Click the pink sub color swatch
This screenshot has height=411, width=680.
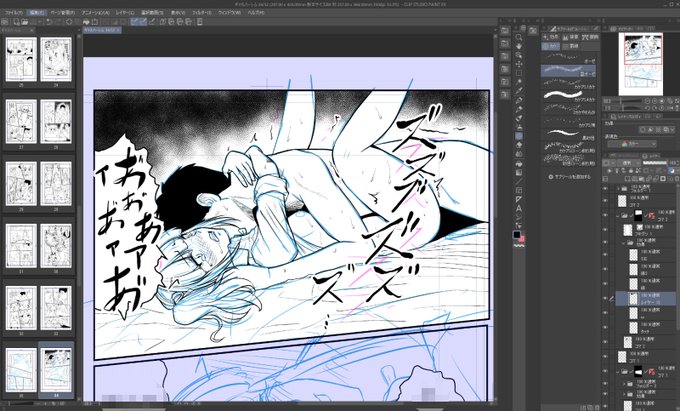(x=522, y=239)
